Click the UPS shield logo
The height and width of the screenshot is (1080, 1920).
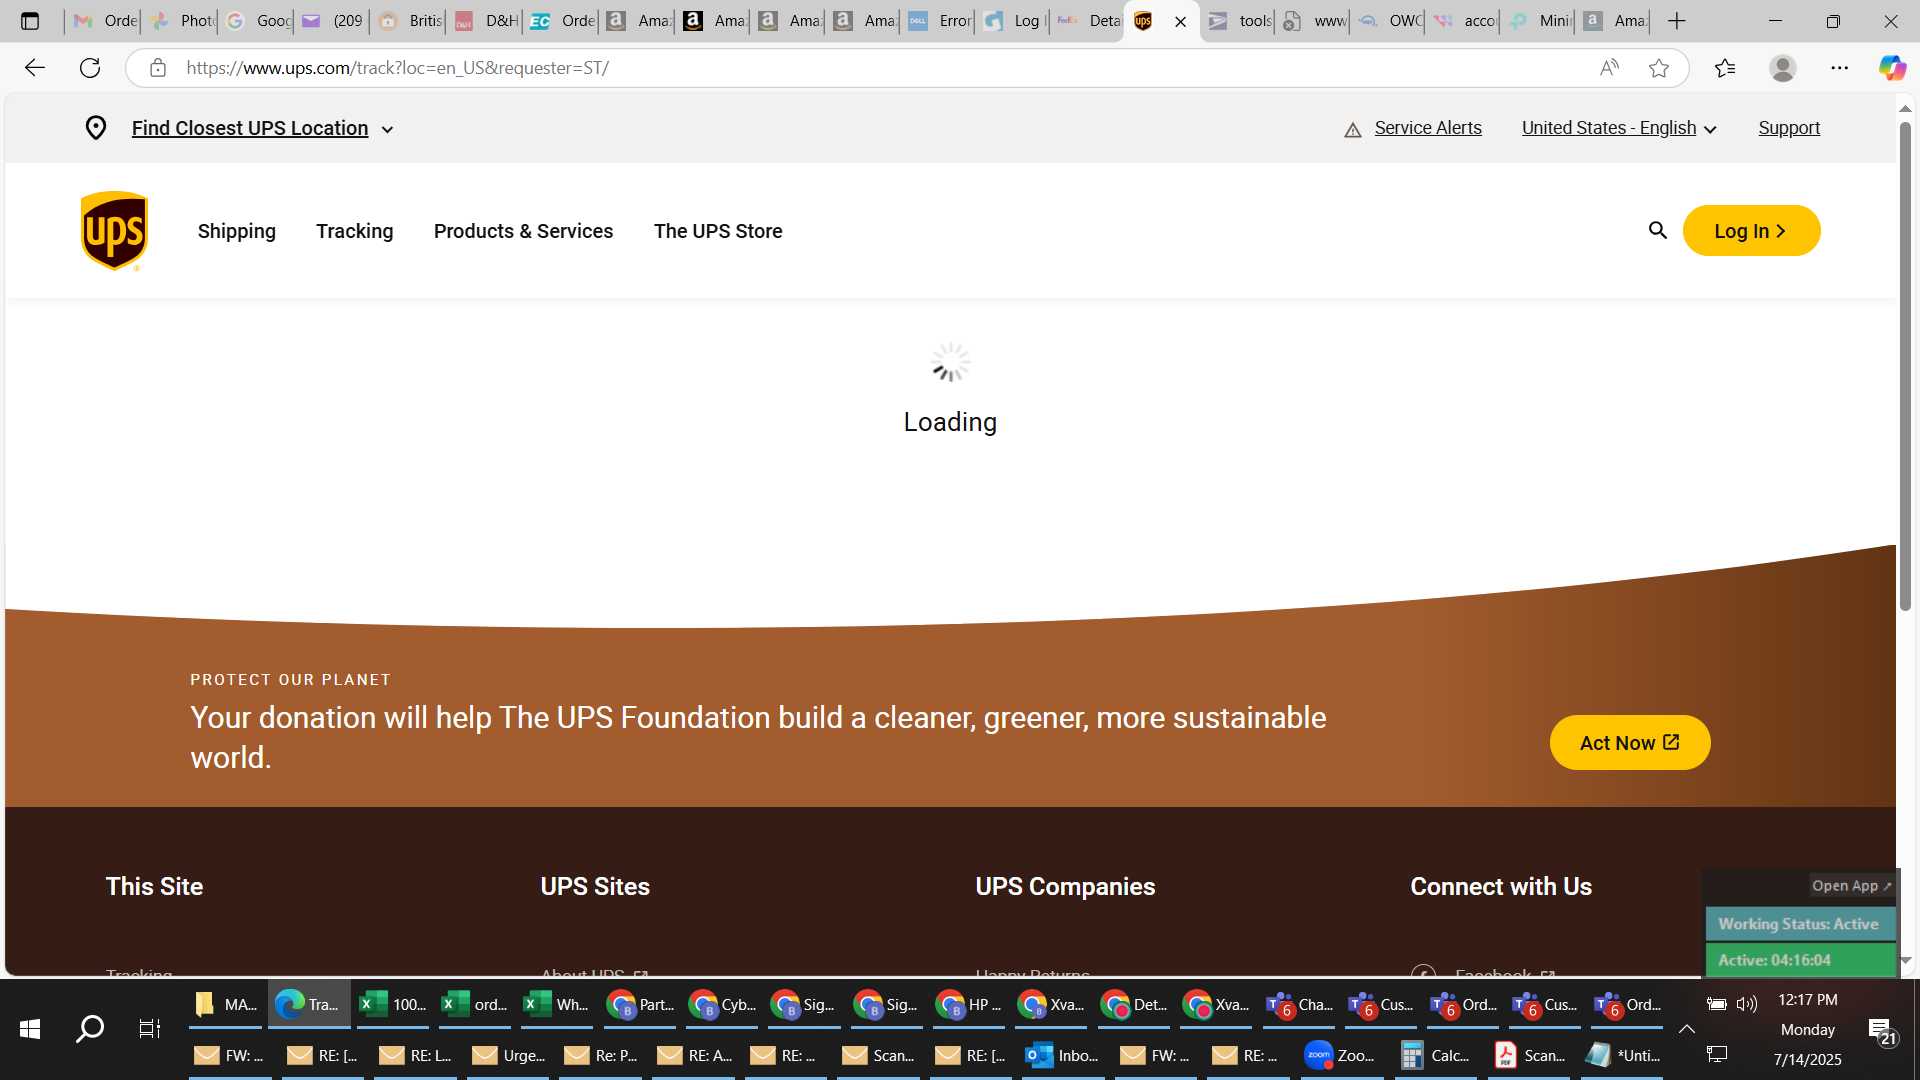pyautogui.click(x=114, y=231)
